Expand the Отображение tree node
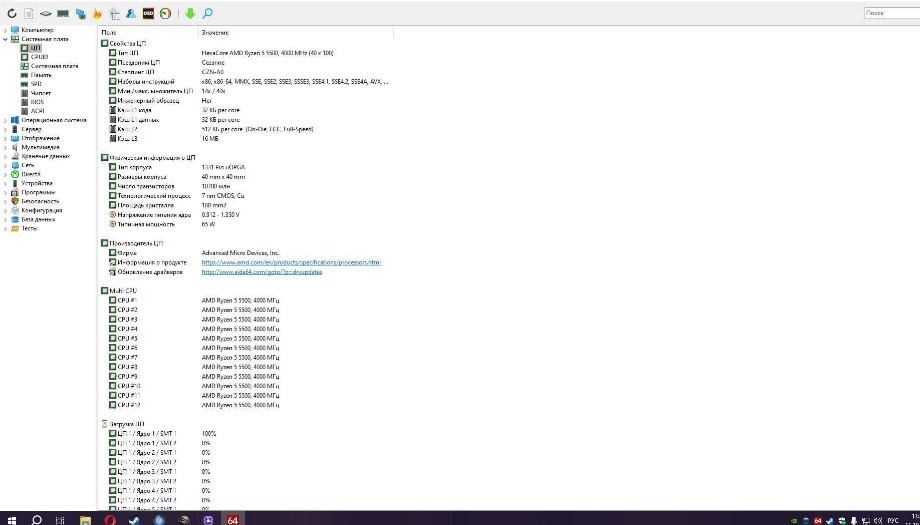Image resolution: width=920 pixels, height=525 pixels. [x=5, y=138]
